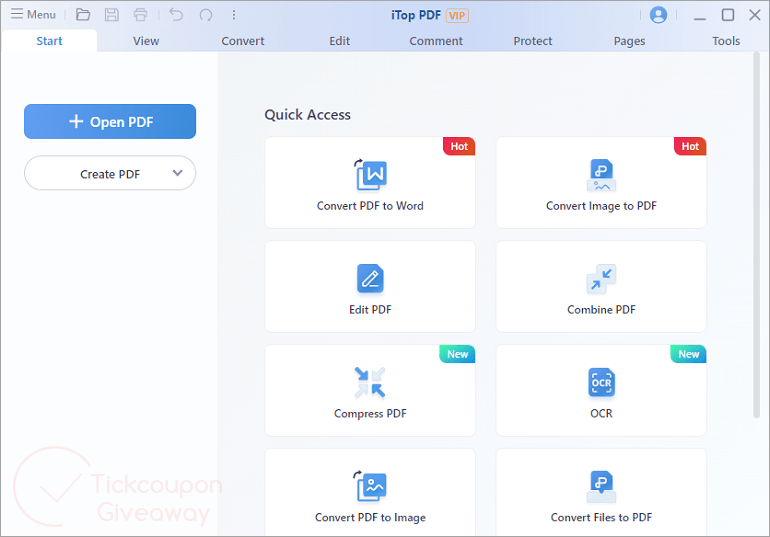
Task: Click the Combine PDF arrows icon
Action: (601, 279)
